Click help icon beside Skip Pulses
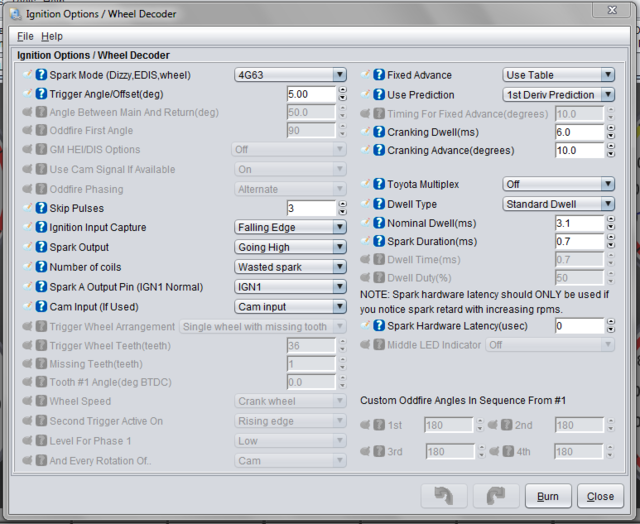Image resolution: width=640 pixels, height=524 pixels. pyautogui.click(x=41, y=208)
